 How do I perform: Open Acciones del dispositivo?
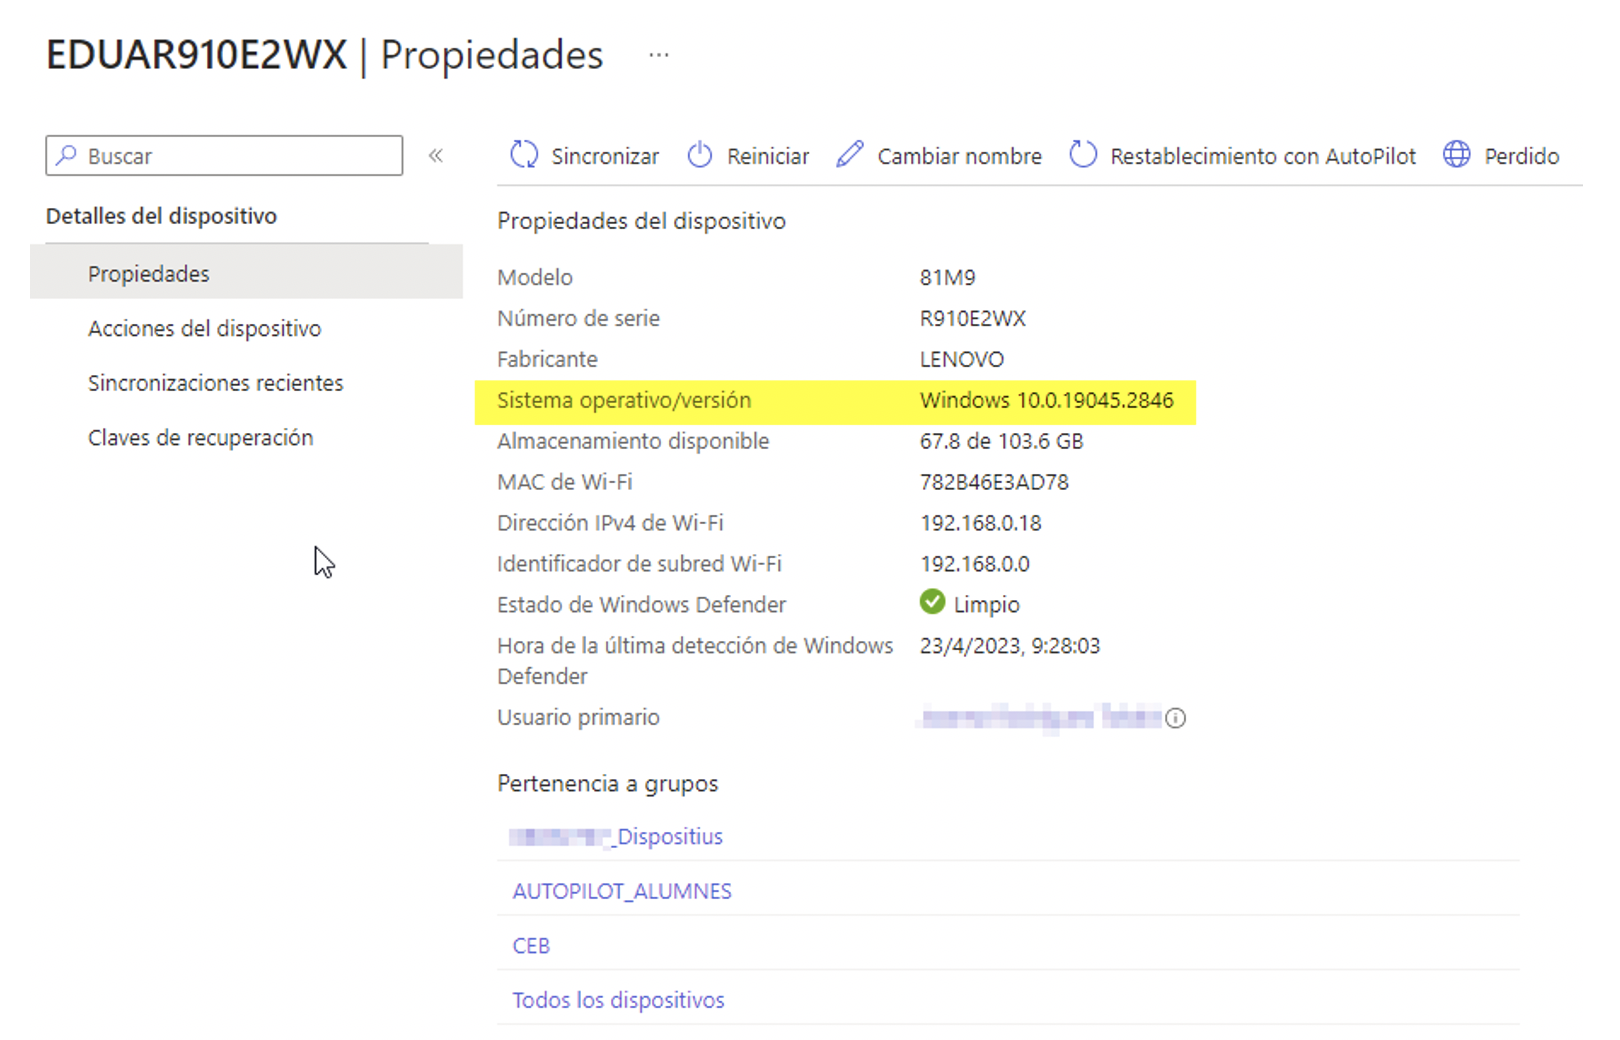coord(204,329)
